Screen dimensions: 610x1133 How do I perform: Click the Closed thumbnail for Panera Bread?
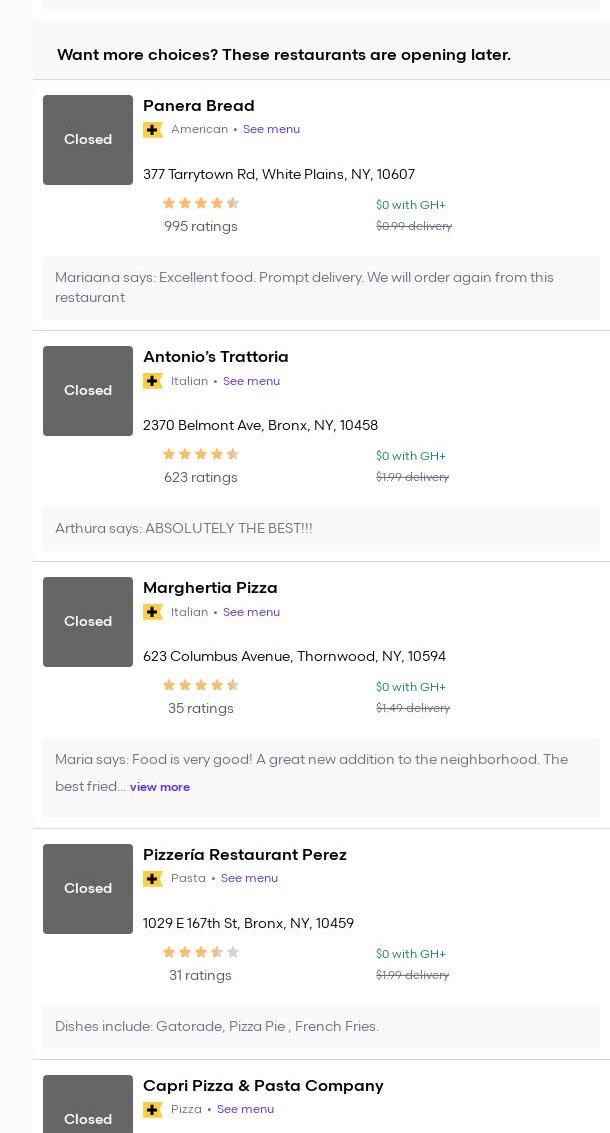[88, 140]
